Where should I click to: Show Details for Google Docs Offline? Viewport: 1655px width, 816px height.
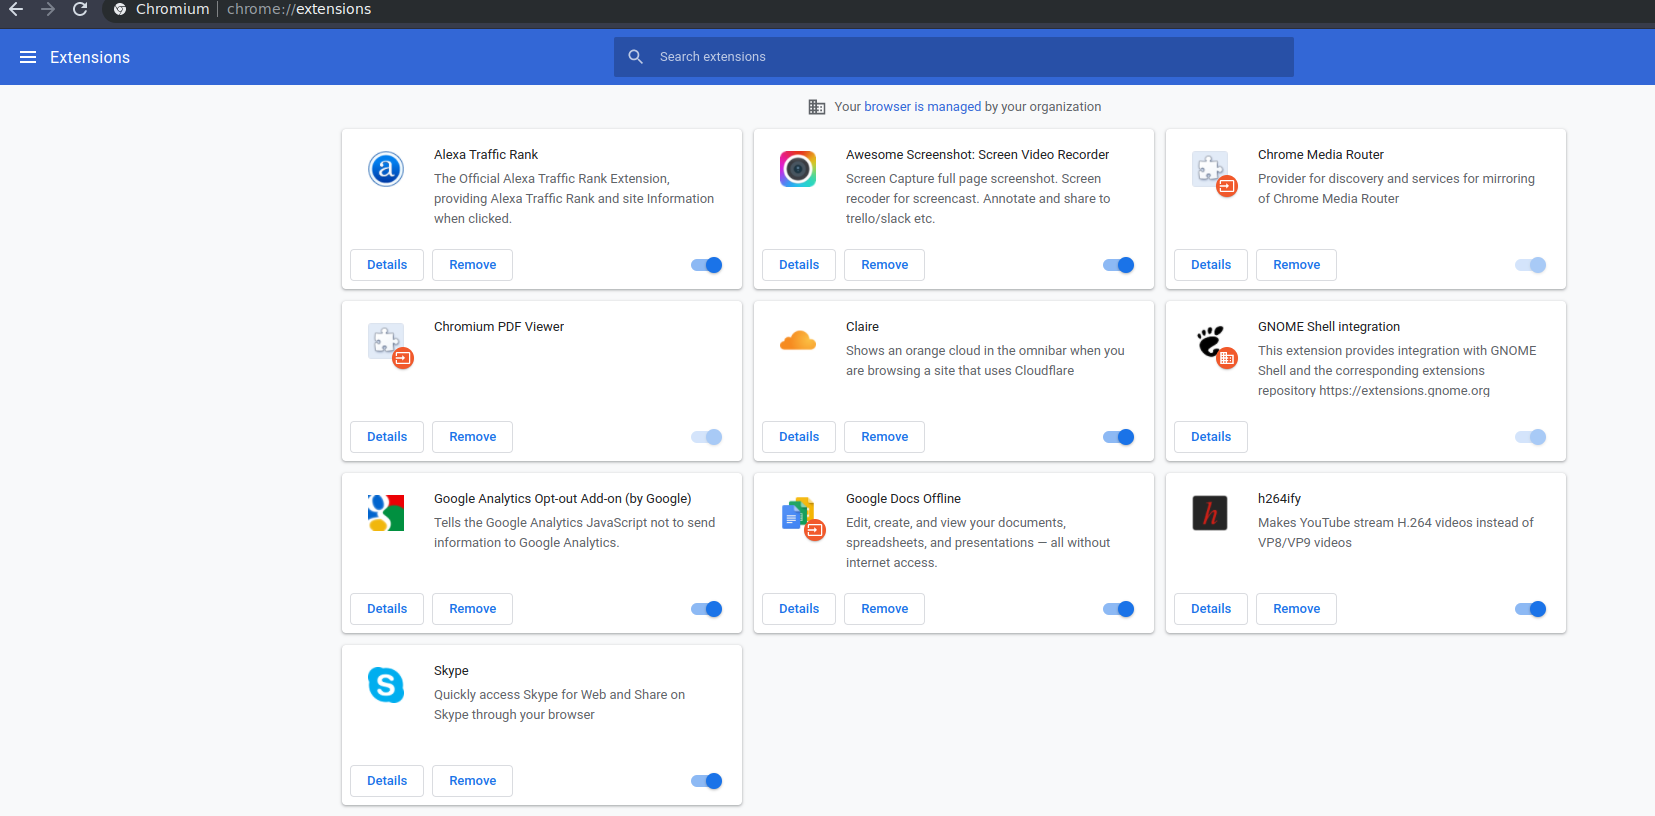point(799,609)
